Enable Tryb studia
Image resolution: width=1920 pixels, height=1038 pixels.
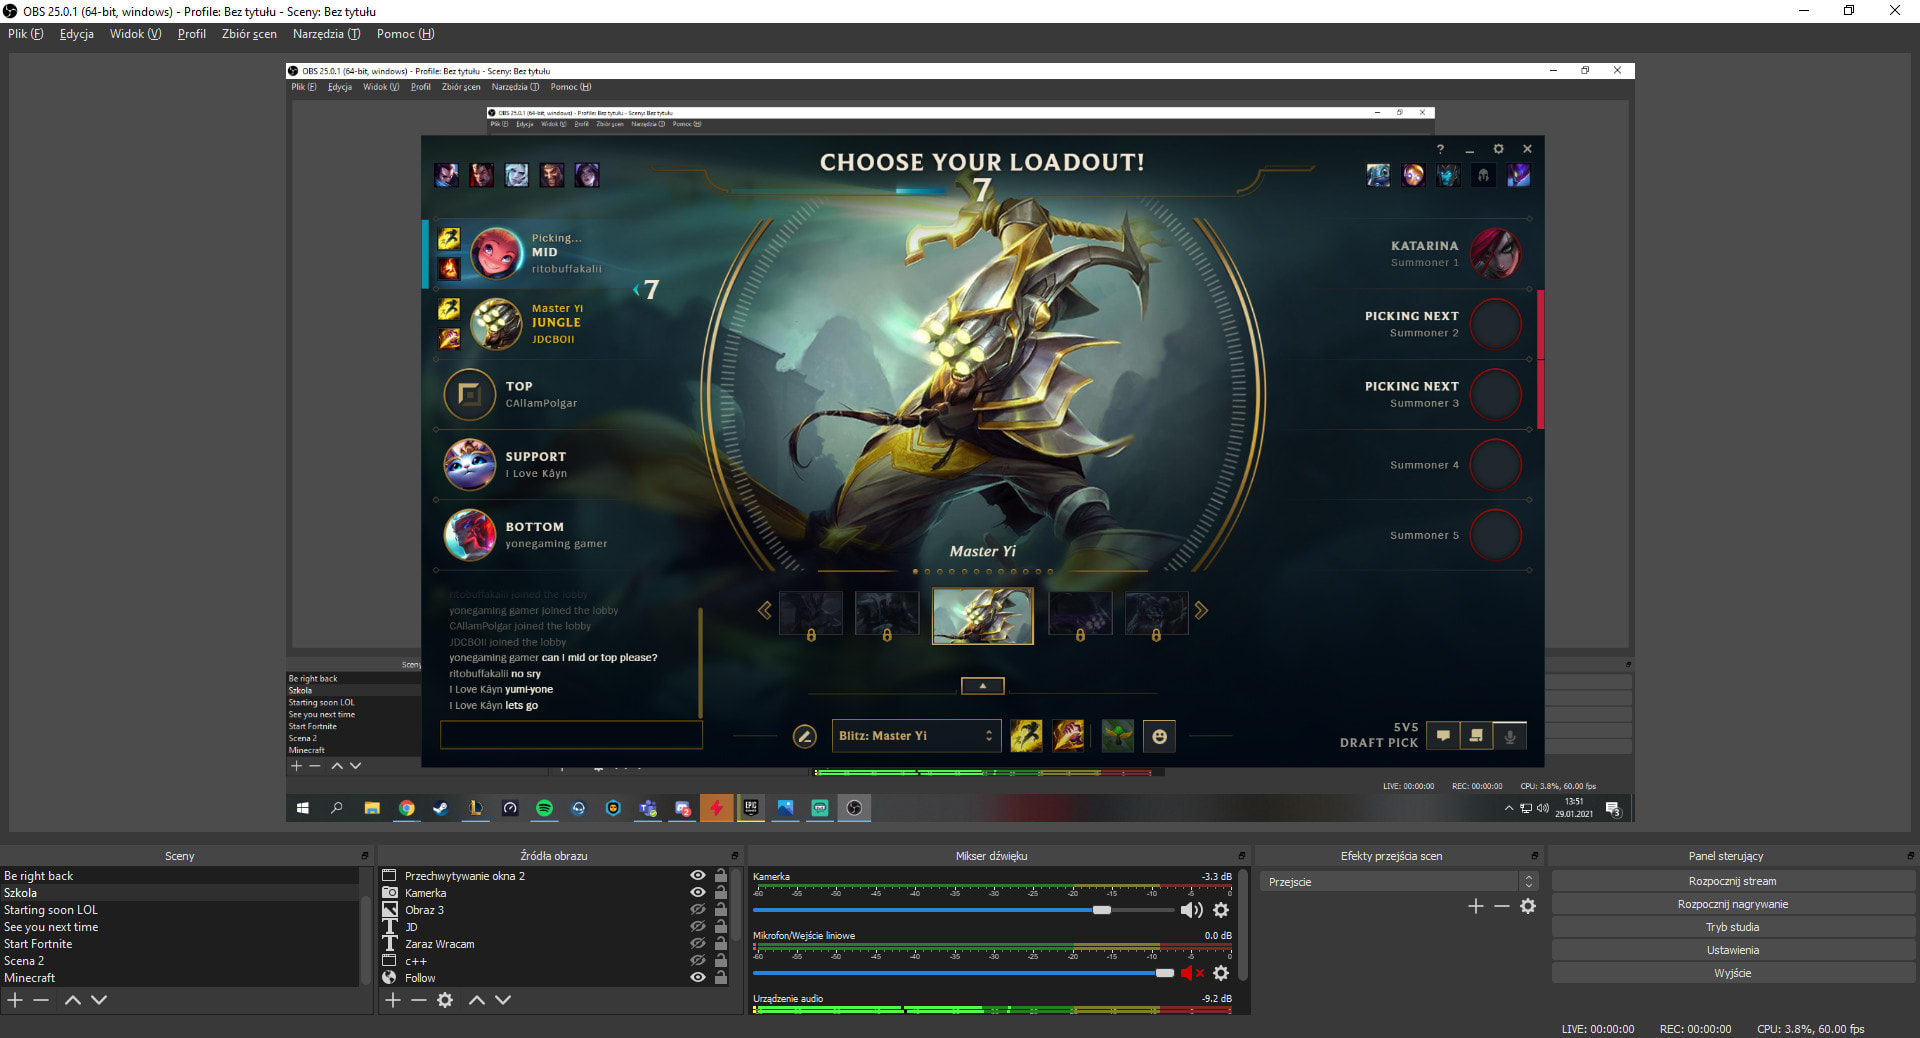tap(1732, 928)
